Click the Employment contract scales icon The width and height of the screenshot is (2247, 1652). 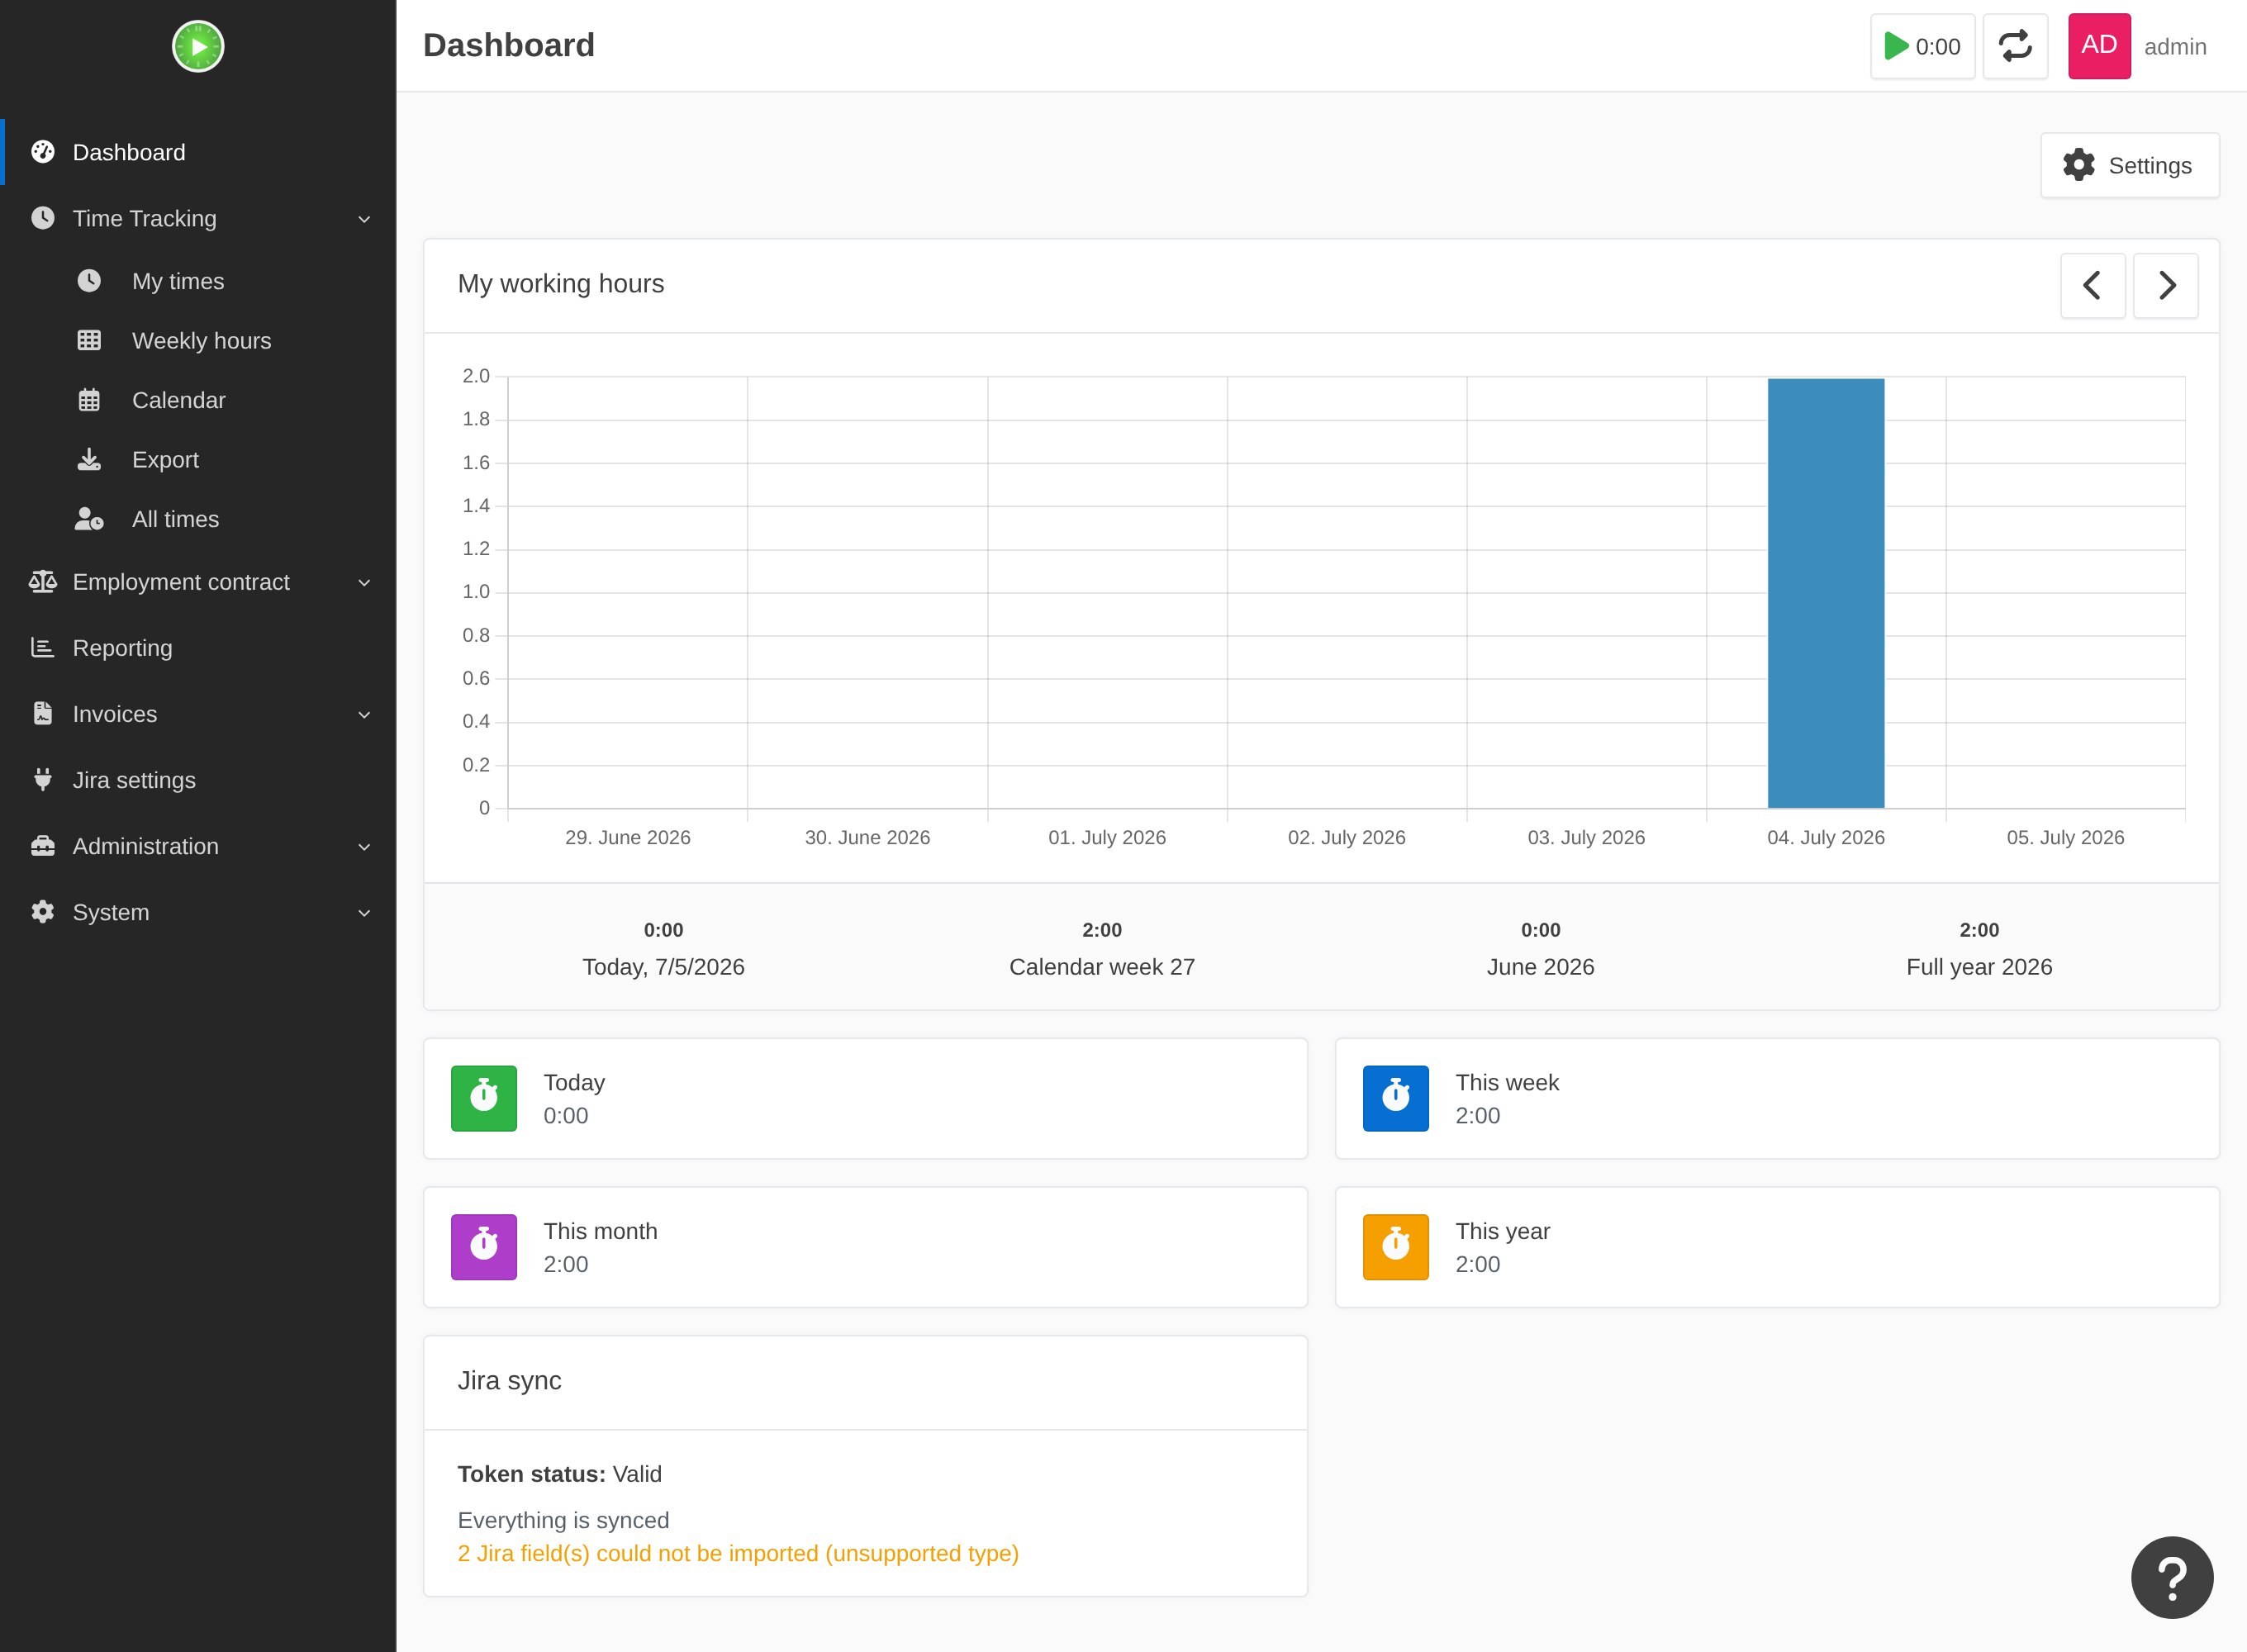[43, 581]
